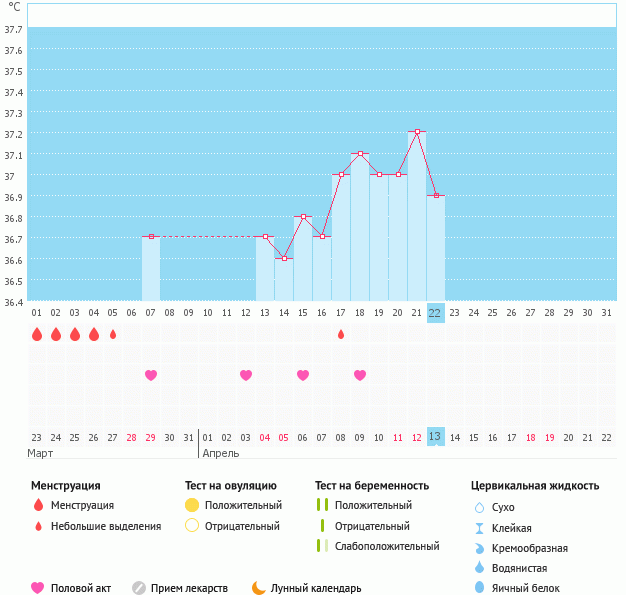The width and height of the screenshot is (626, 595).
Task: Click the temperature point on cycle day 07
Action: [x=151, y=237]
